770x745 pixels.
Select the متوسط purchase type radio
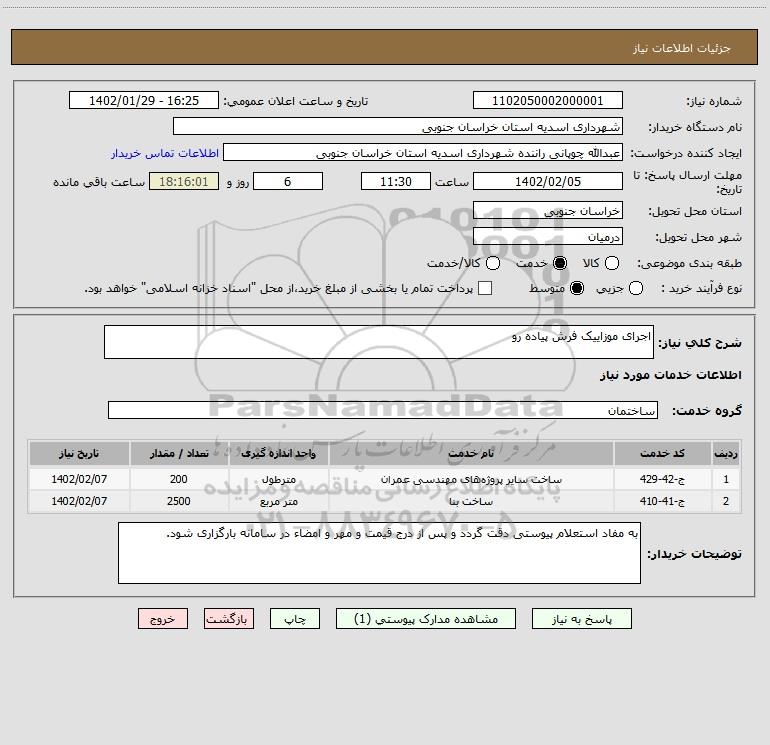(x=577, y=288)
